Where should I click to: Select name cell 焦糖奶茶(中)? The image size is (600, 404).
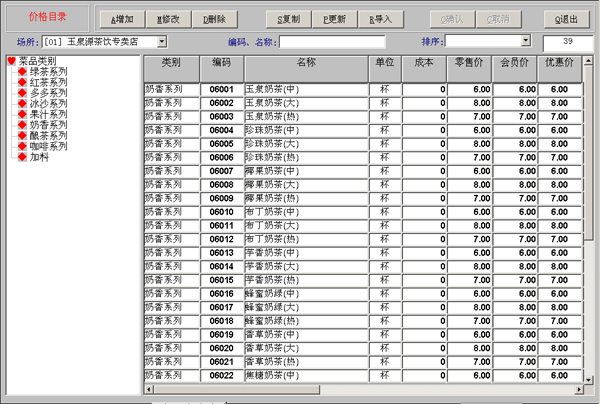(x=306, y=376)
